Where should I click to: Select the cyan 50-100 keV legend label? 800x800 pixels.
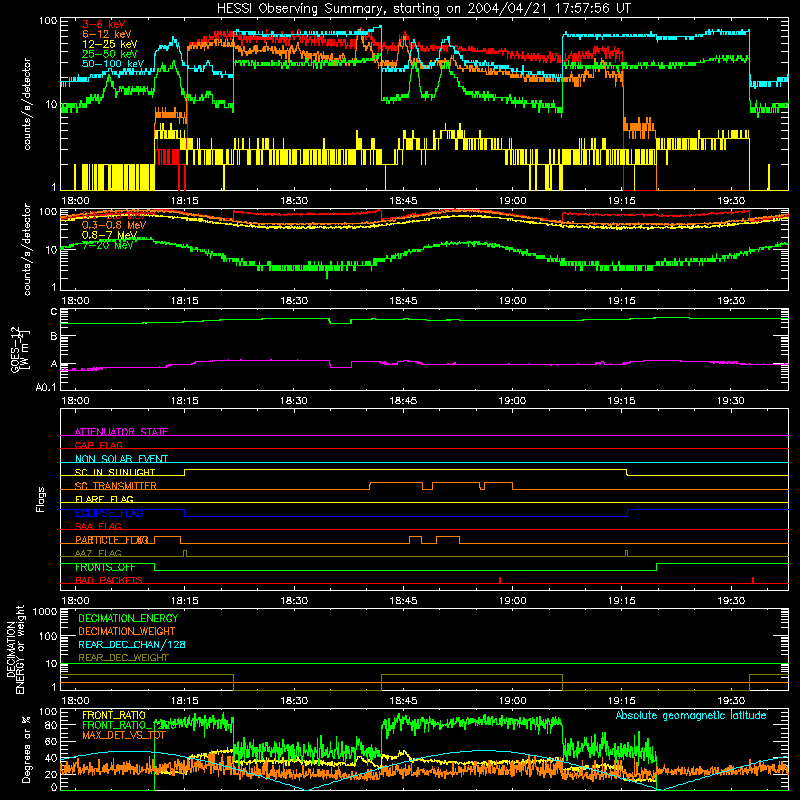click(113, 64)
